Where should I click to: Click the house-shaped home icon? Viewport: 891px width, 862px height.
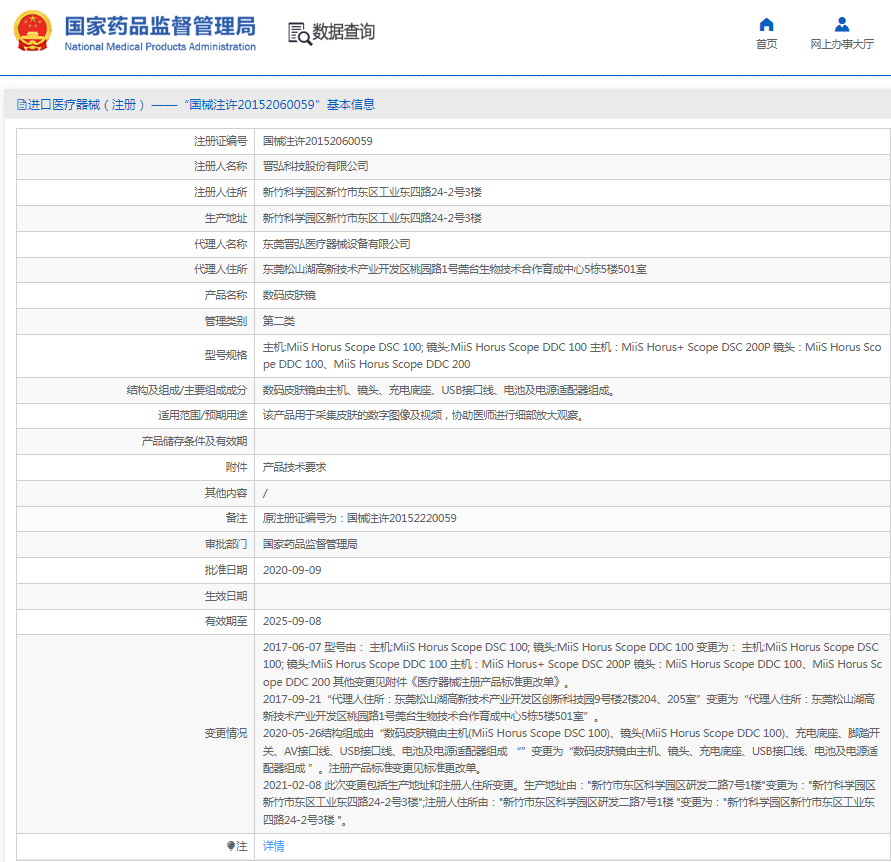766,25
